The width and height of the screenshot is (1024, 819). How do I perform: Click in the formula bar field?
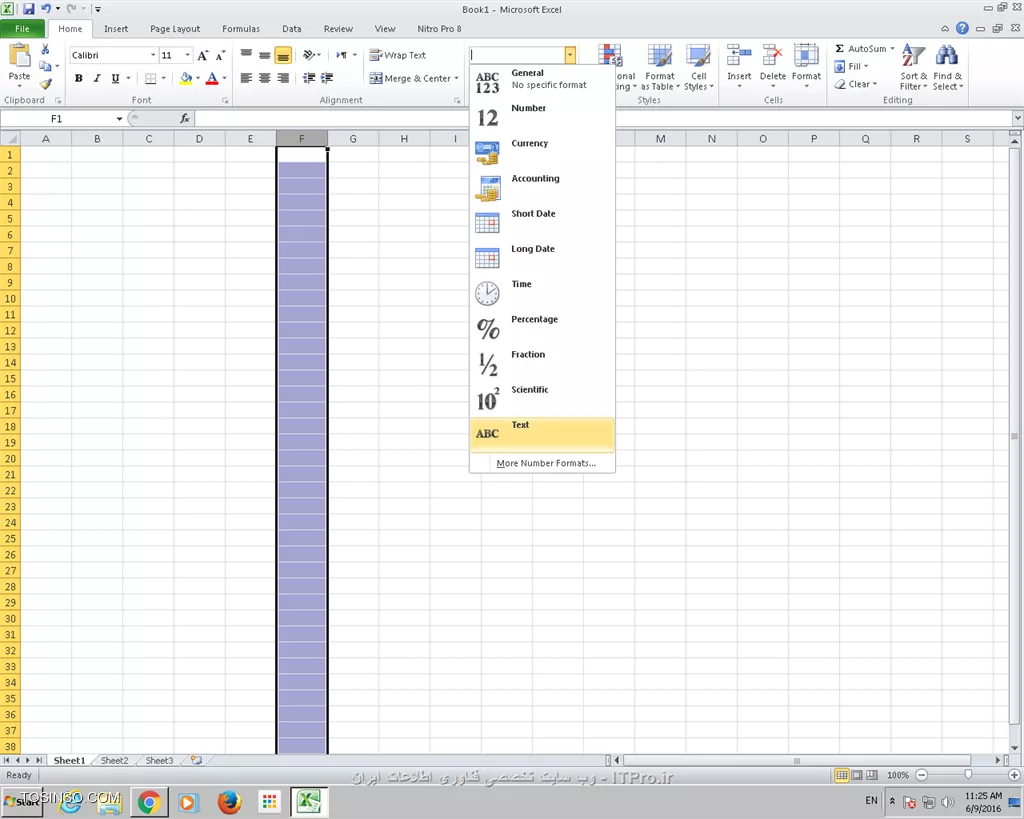pyautogui.click(x=604, y=118)
